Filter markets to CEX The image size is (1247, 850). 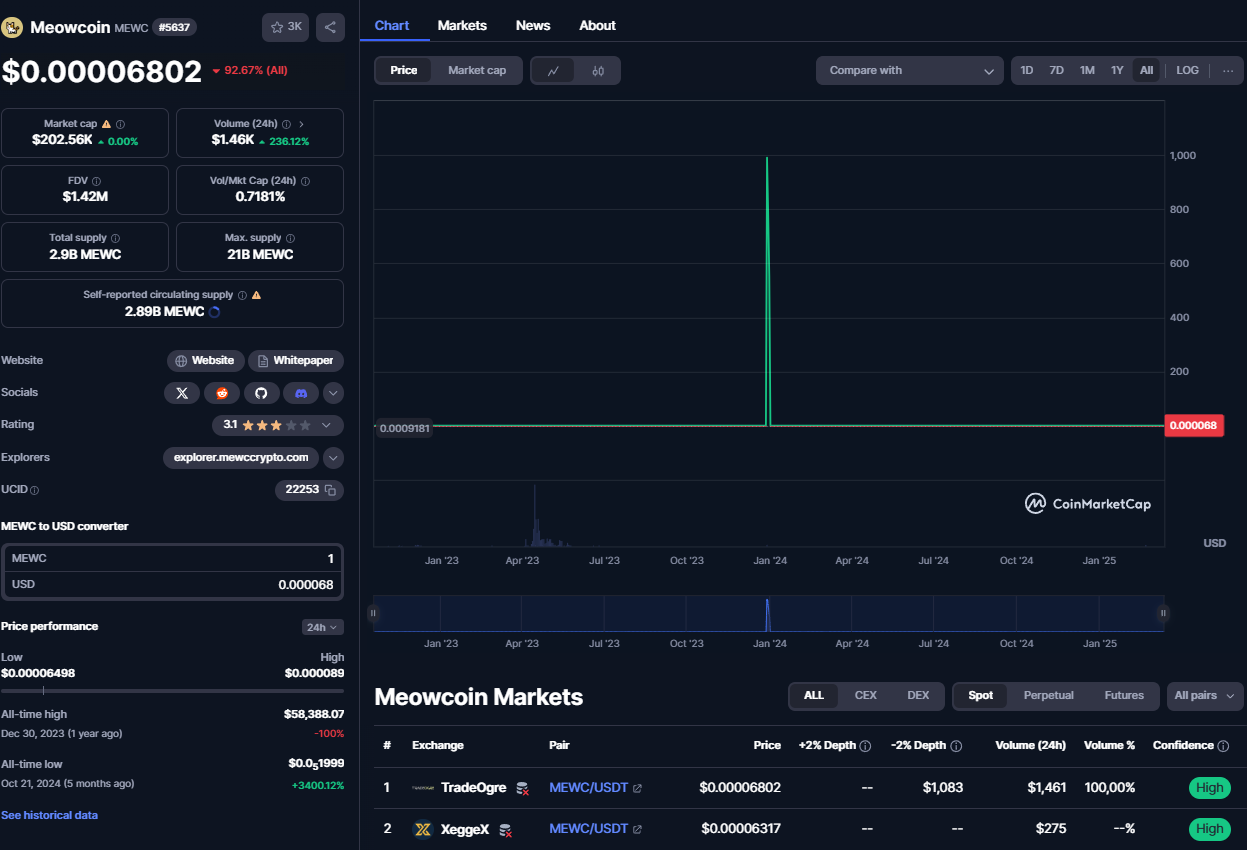click(x=865, y=695)
